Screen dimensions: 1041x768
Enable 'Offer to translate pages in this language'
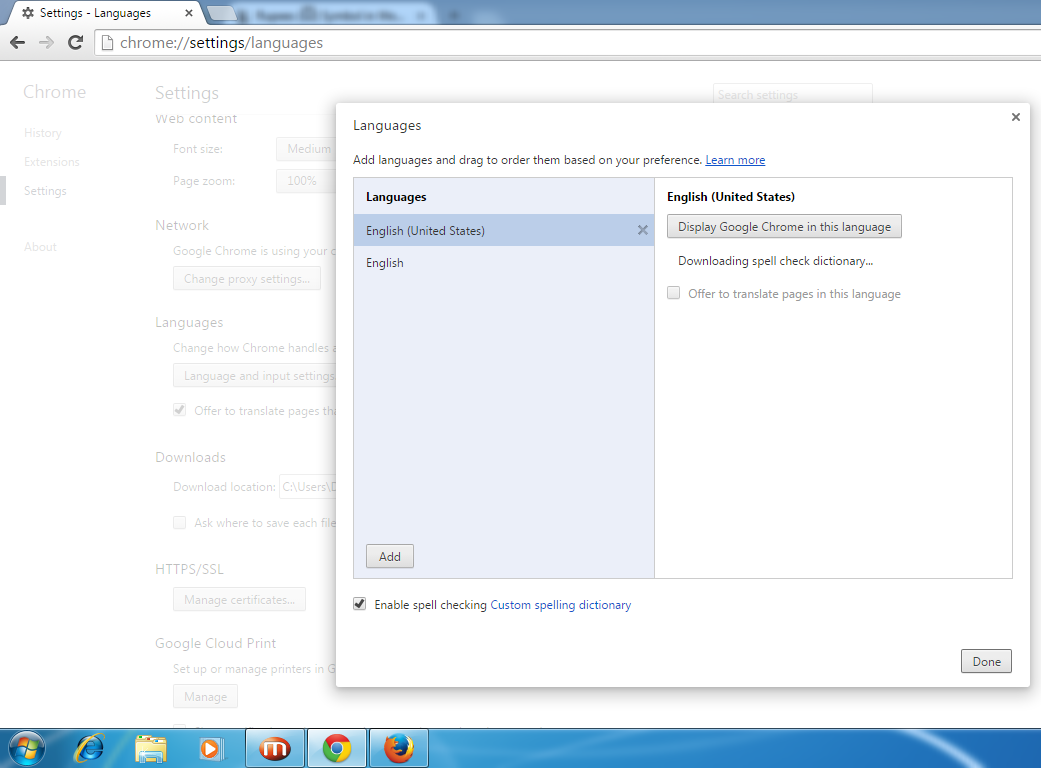click(x=674, y=293)
